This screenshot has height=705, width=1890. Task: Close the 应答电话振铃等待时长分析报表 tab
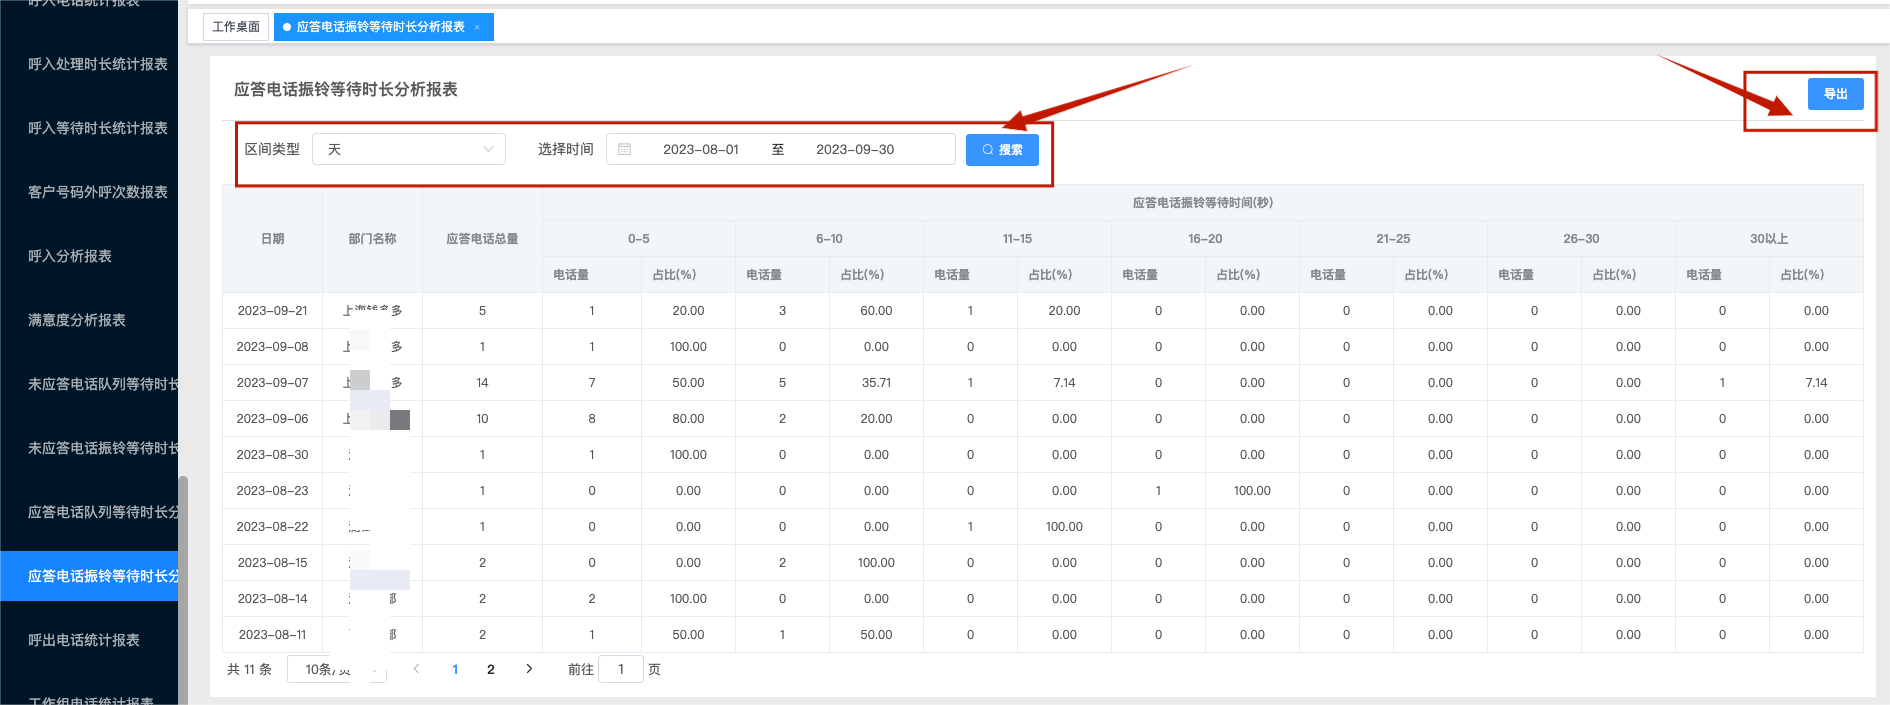[477, 27]
